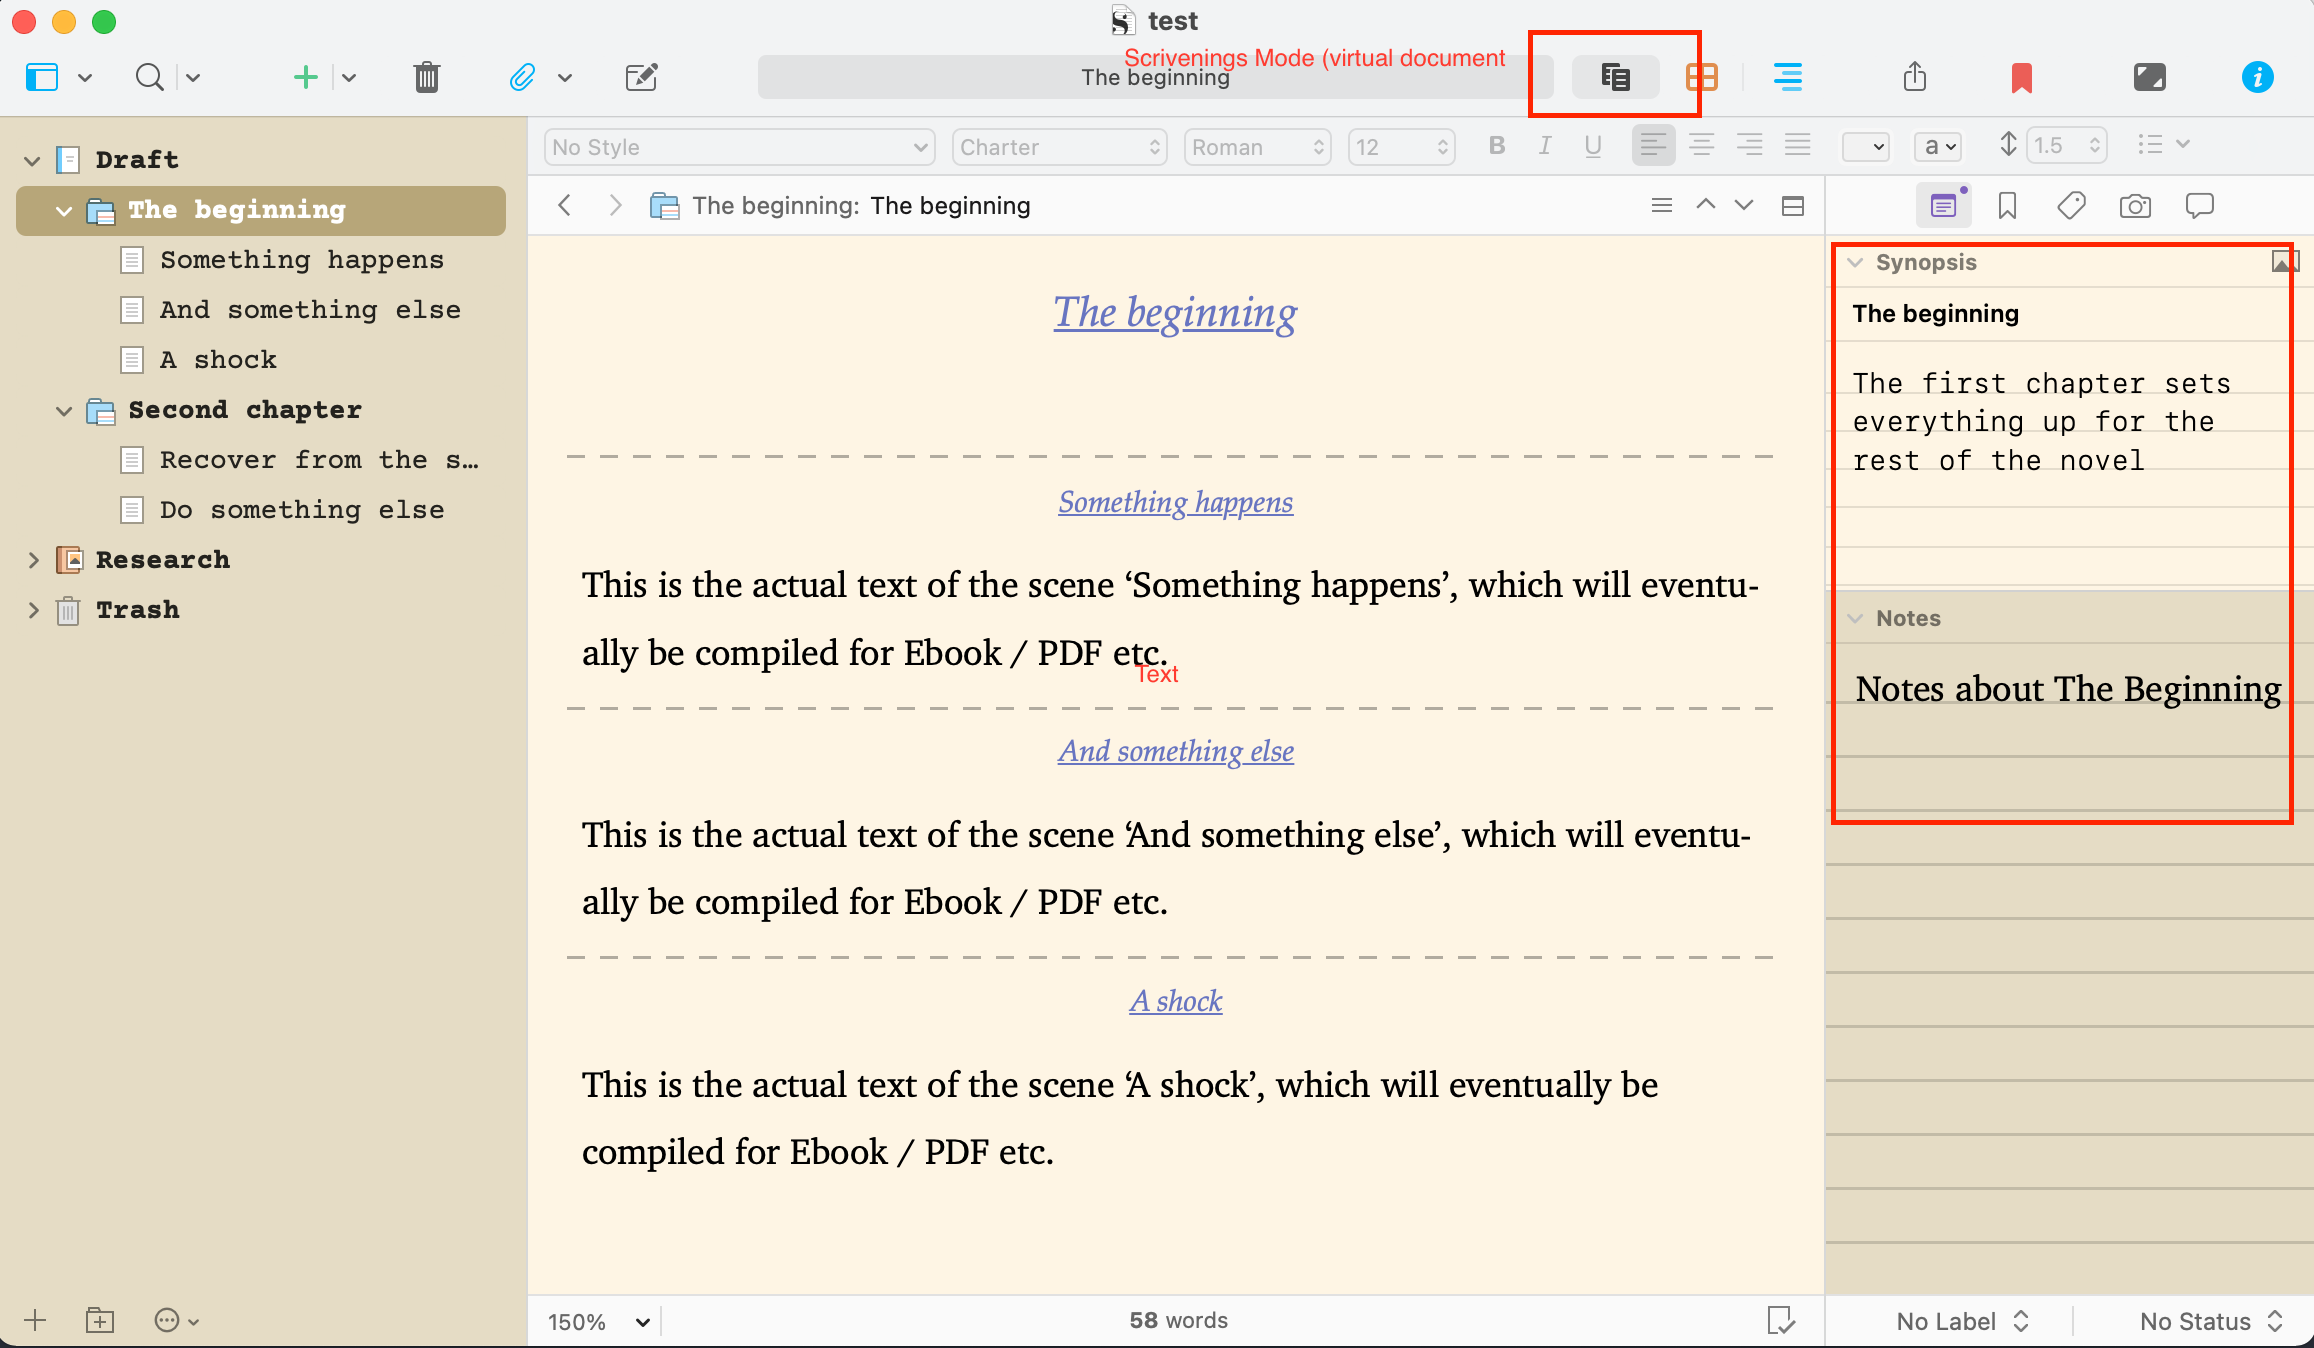This screenshot has width=2314, height=1348.
Task: Enter composition mode with dark screen icon
Action: (2149, 77)
